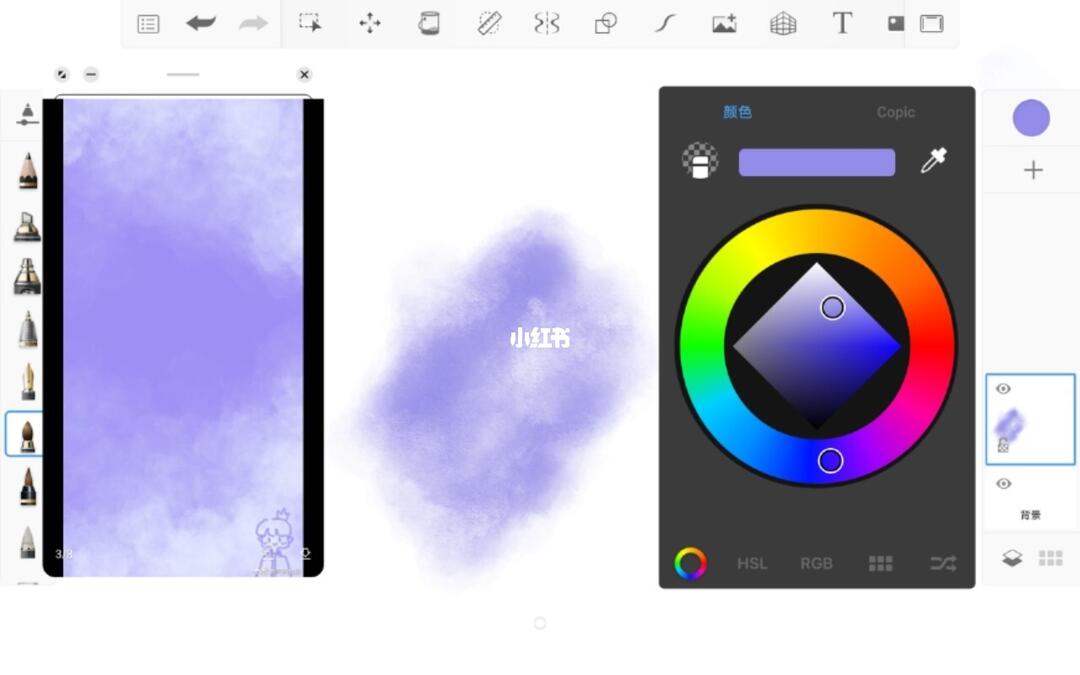Select the Text tool
This screenshot has height=675, width=1080.
click(842, 23)
